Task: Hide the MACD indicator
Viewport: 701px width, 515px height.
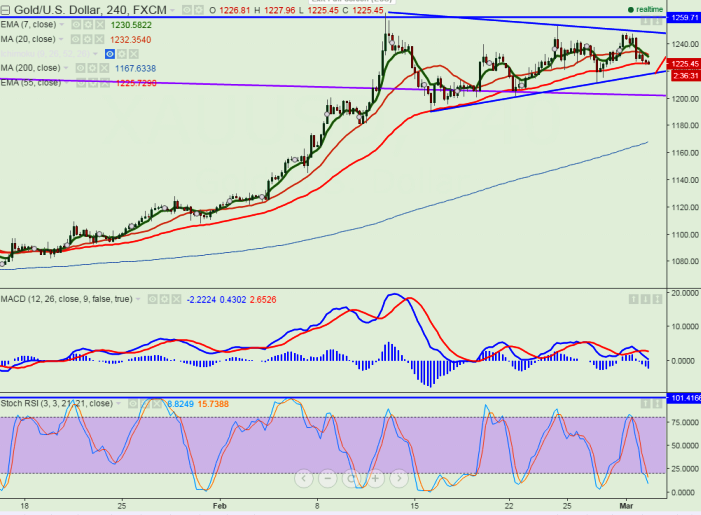Action: point(152,299)
